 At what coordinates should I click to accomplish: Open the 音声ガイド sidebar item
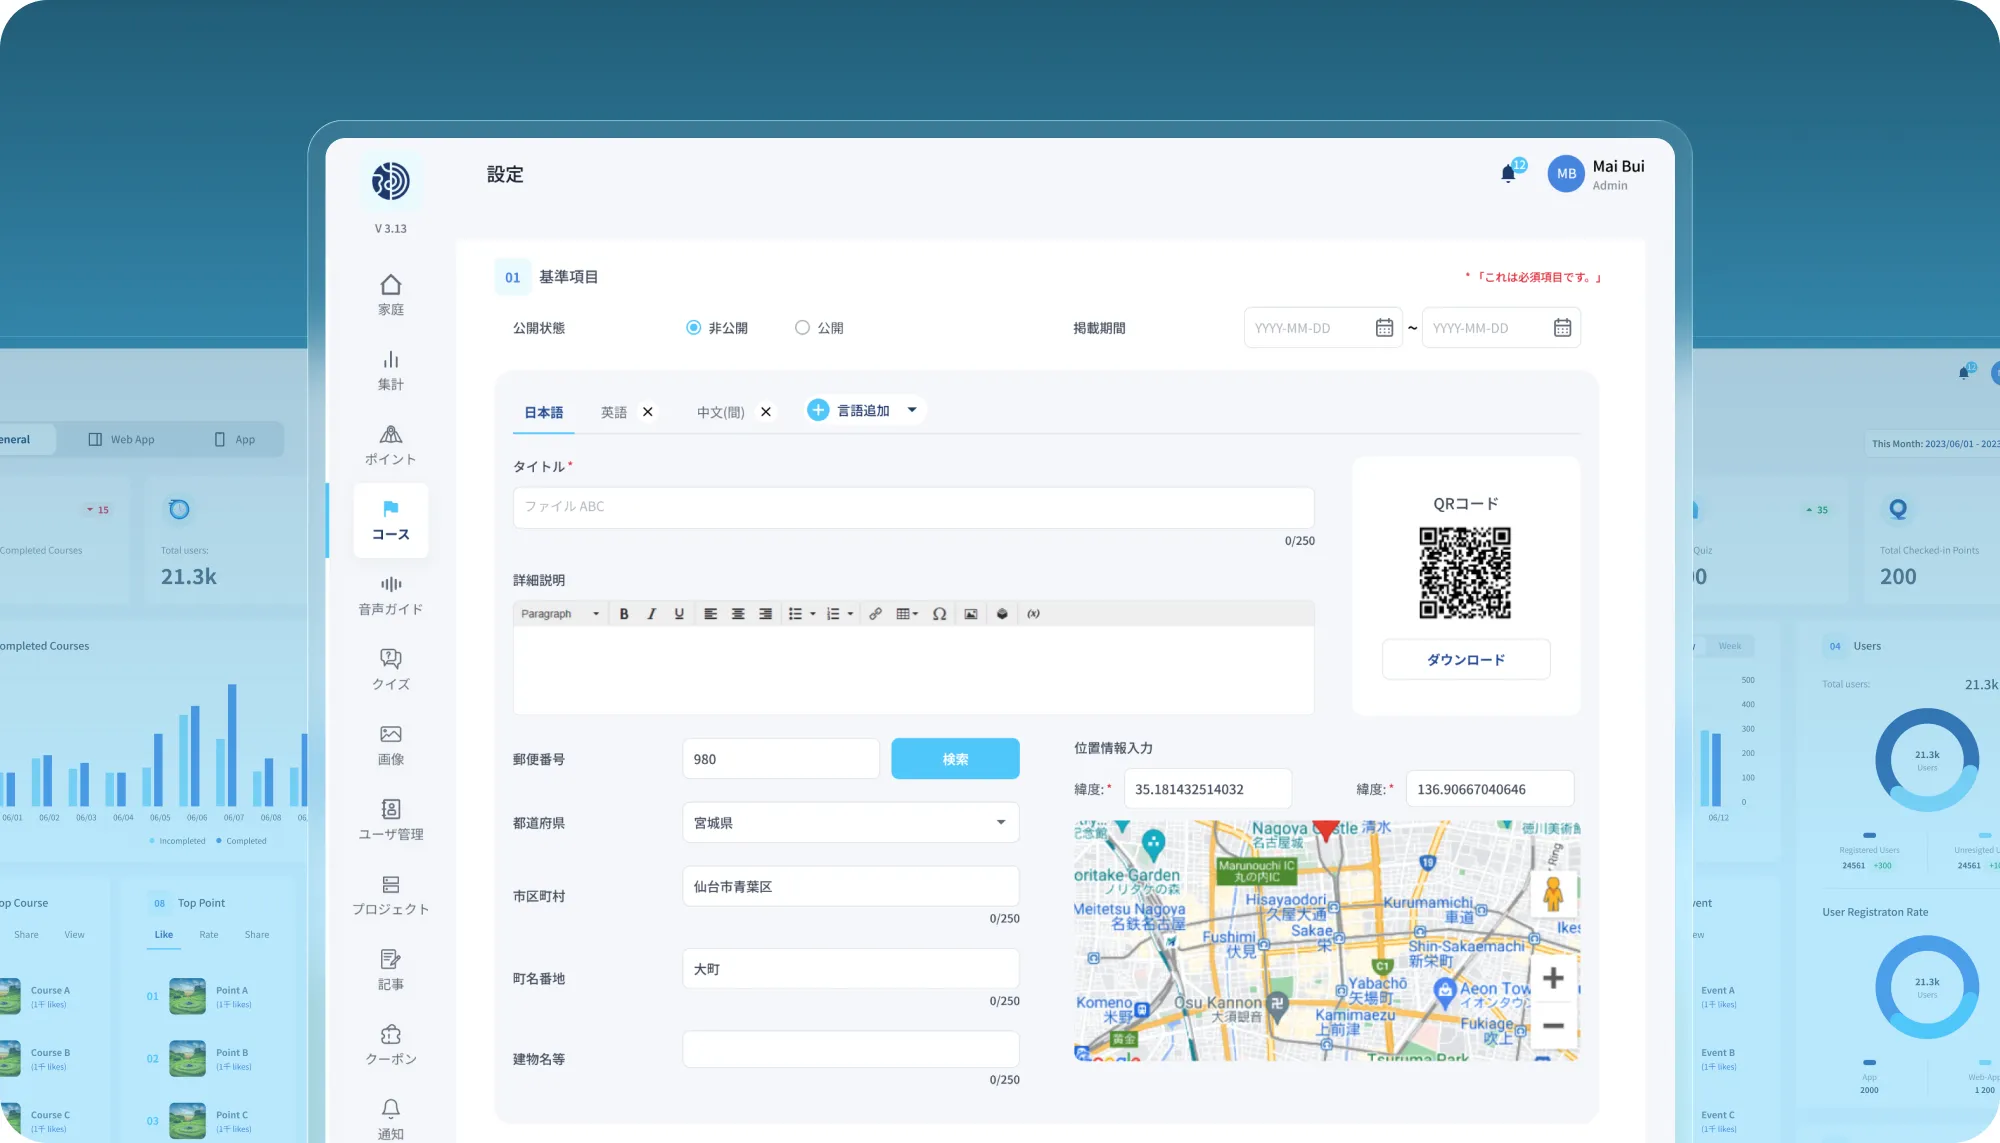[391, 595]
